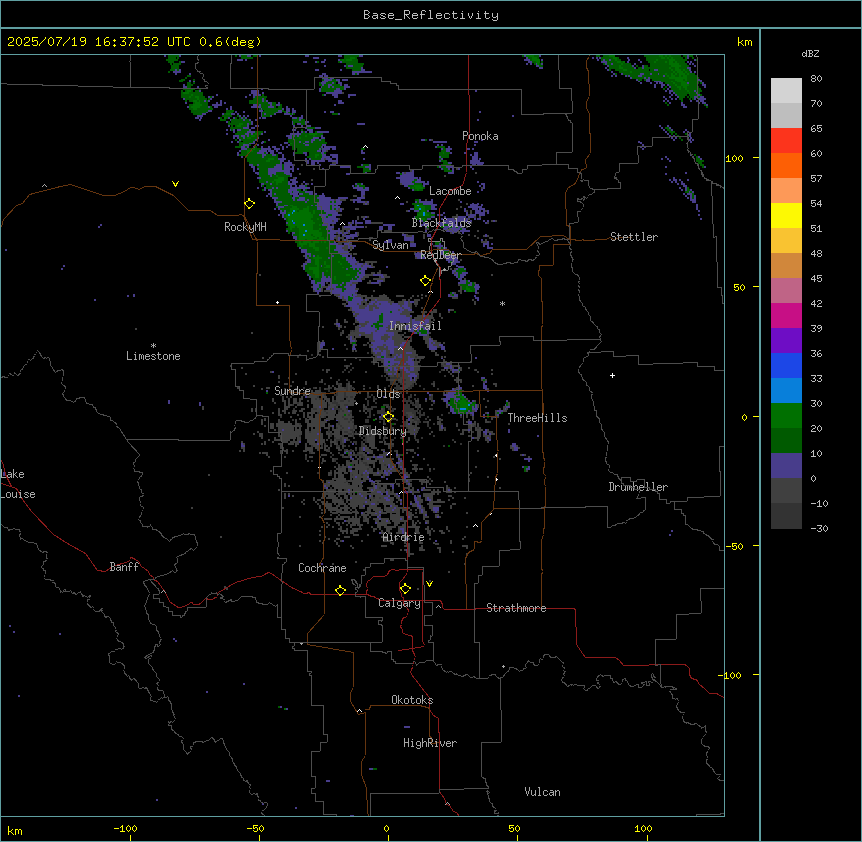The image size is (862, 842).
Task: Click the purple 10 dBZ legend swatch
Action: pyautogui.click(x=786, y=466)
